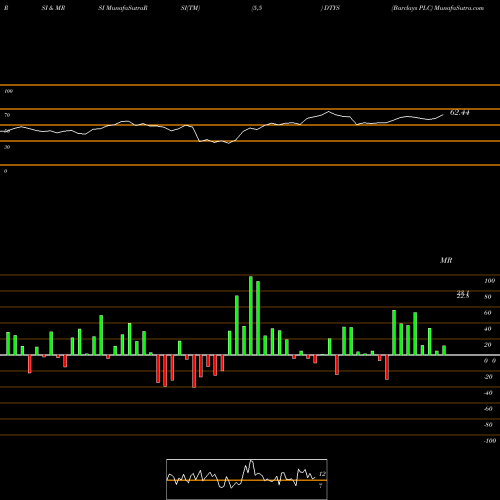Click the 'SI & MR' header text
The width and height of the screenshot is (500, 500).
pos(53,8)
